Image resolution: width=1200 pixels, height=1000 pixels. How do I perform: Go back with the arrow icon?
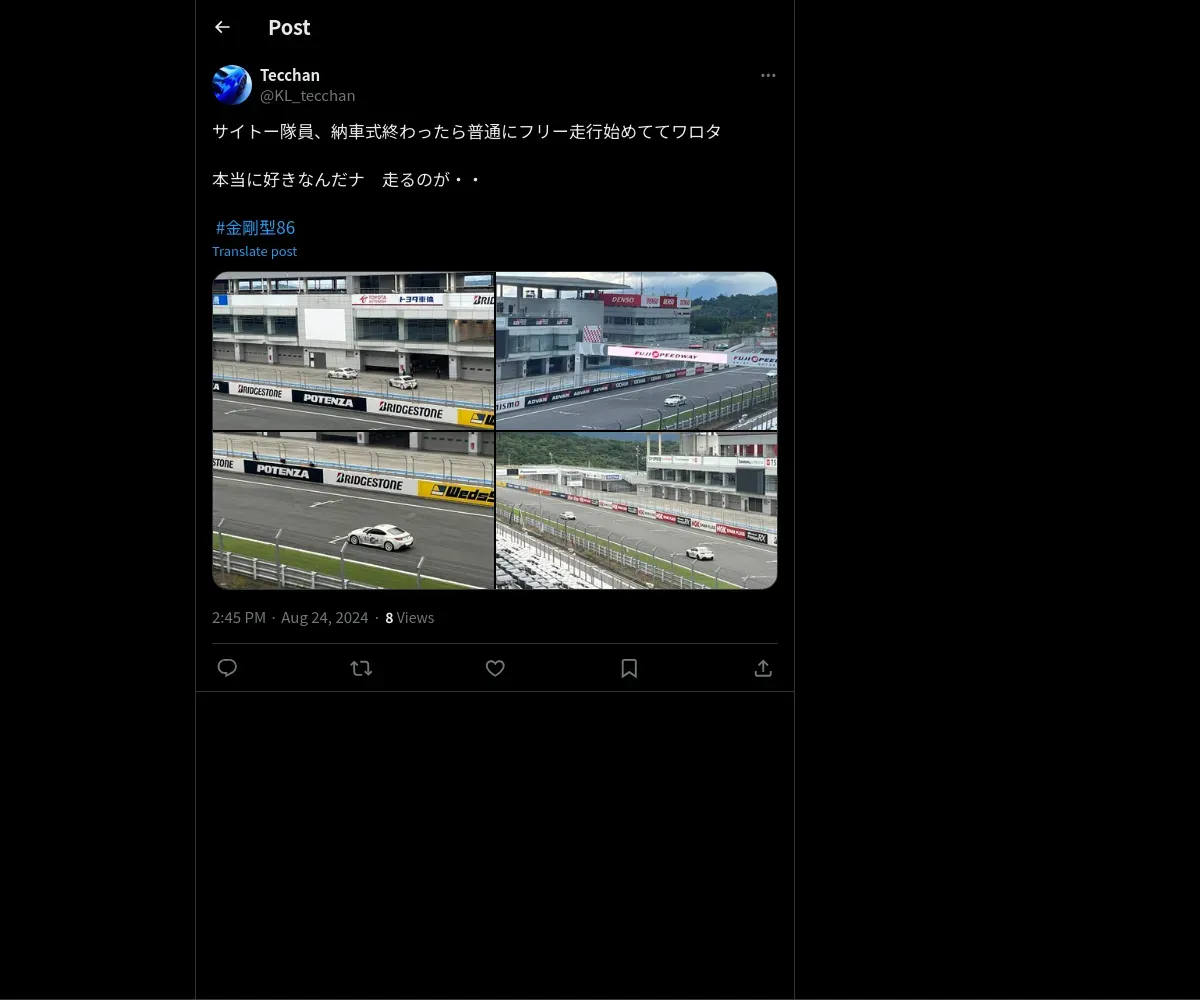pyautogui.click(x=222, y=27)
